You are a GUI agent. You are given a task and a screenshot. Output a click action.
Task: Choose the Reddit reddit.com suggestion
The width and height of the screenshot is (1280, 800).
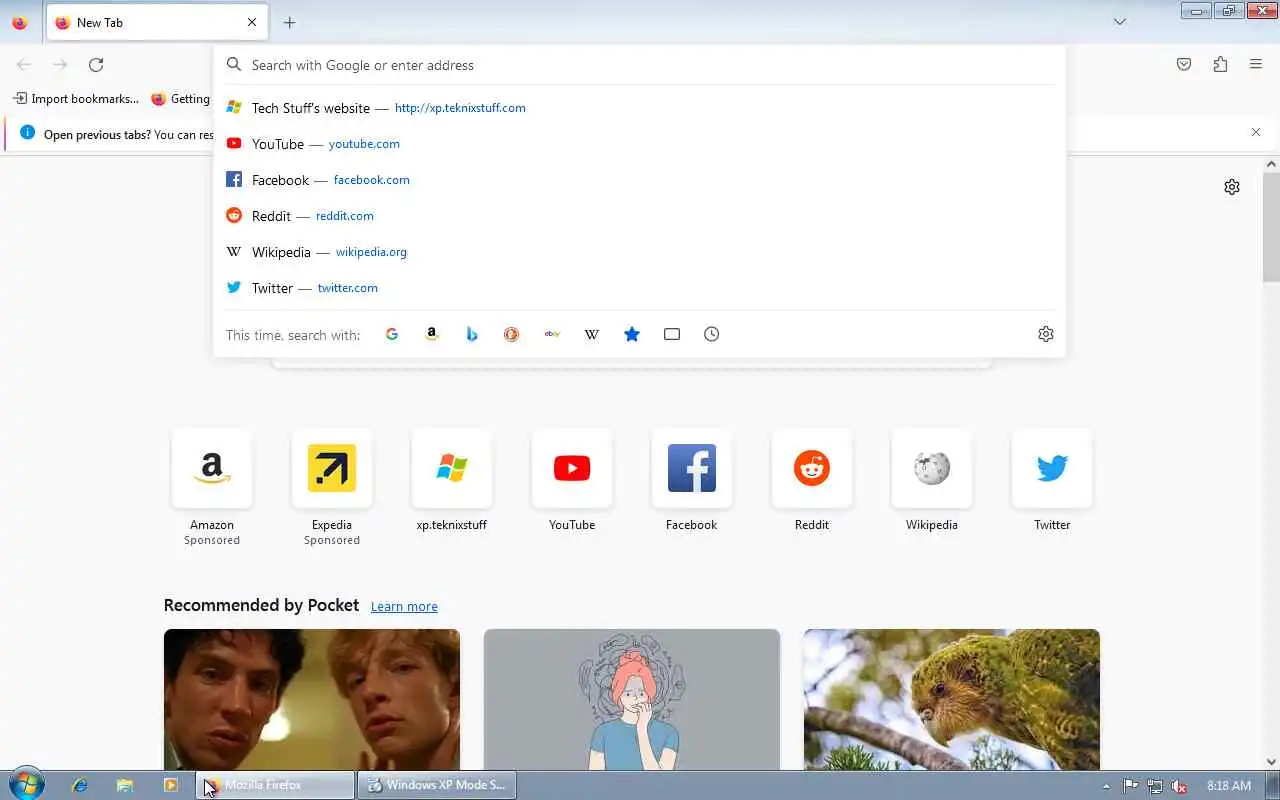pyautogui.click(x=640, y=216)
